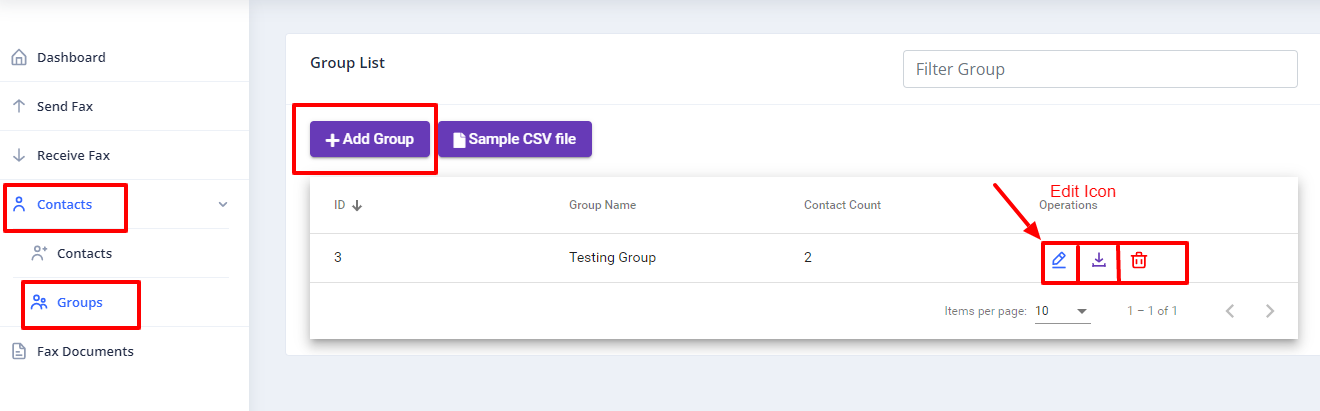The width and height of the screenshot is (1320, 411).
Task: Click the Groups people icon
Action: pyautogui.click(x=39, y=302)
